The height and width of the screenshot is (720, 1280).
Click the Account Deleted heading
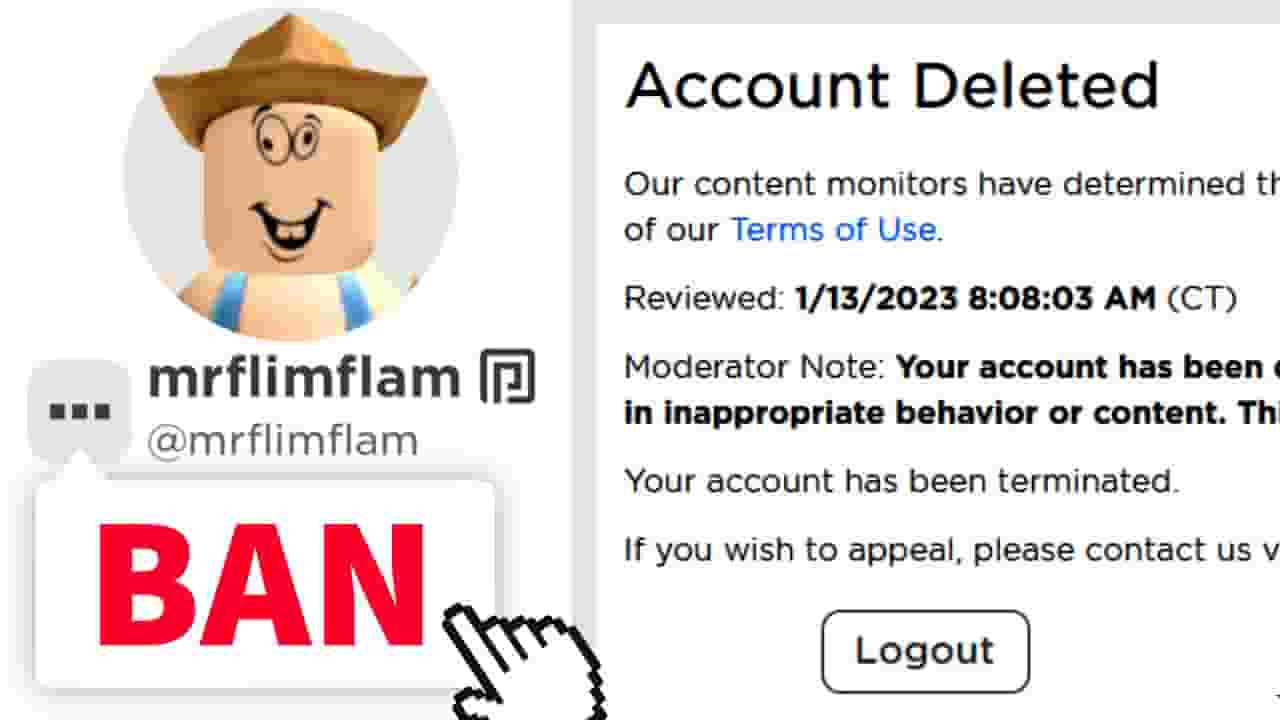[x=891, y=87]
